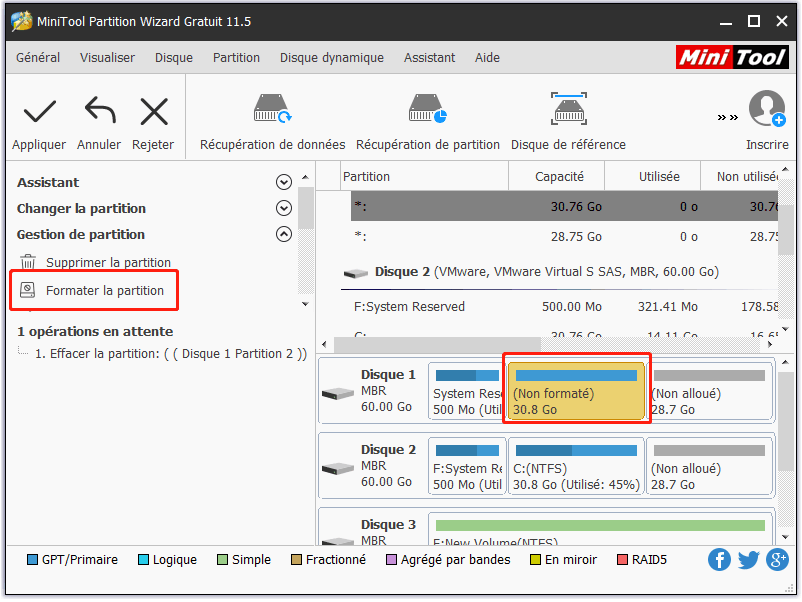
Task: Click right arrow of partition list scrollbar
Action: 770,344
